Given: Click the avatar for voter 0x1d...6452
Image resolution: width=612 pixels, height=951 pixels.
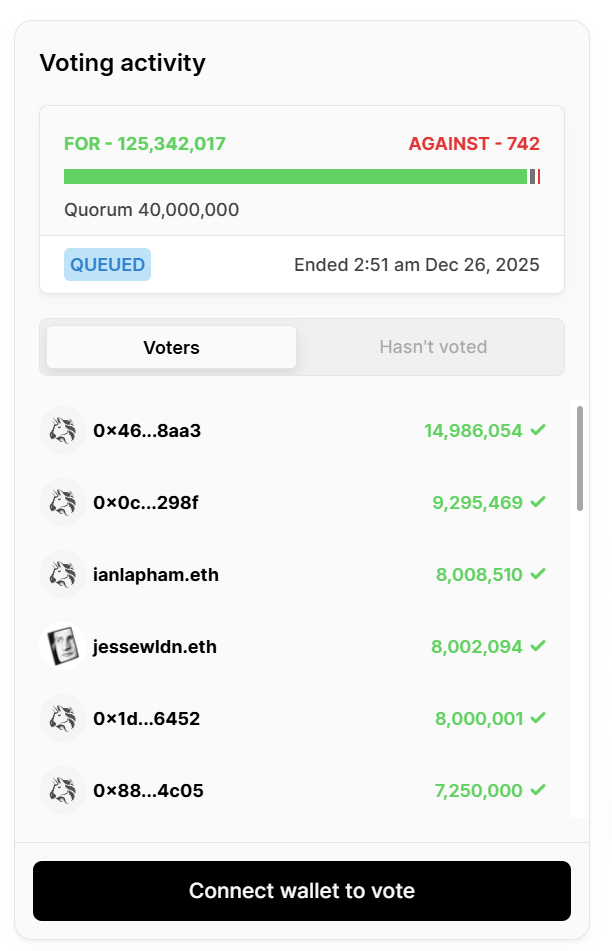Looking at the screenshot, I should (62, 718).
